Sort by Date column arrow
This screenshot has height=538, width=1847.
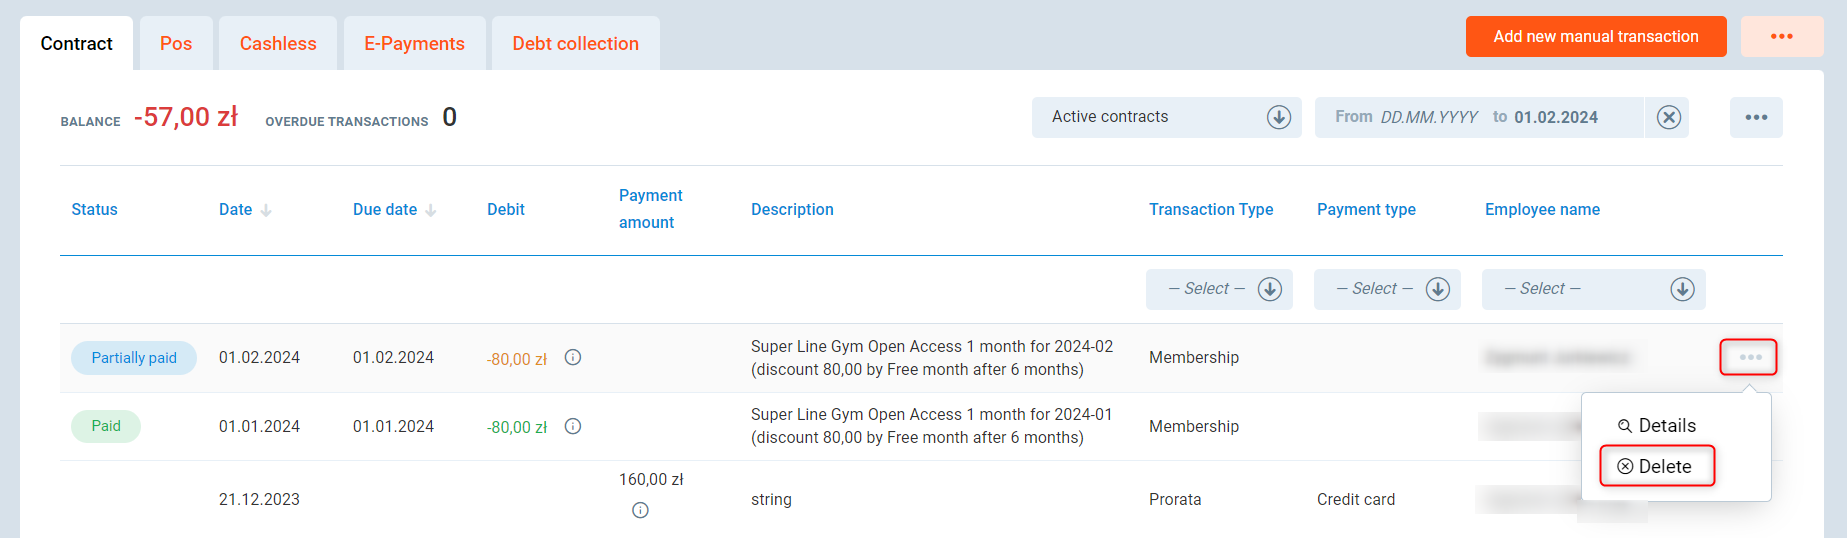(x=266, y=210)
